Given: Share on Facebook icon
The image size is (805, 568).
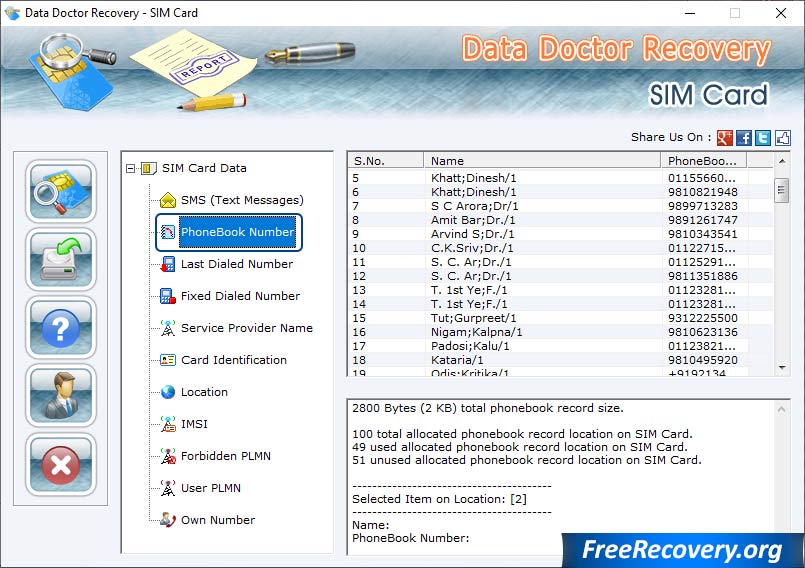Looking at the screenshot, I should (x=744, y=138).
